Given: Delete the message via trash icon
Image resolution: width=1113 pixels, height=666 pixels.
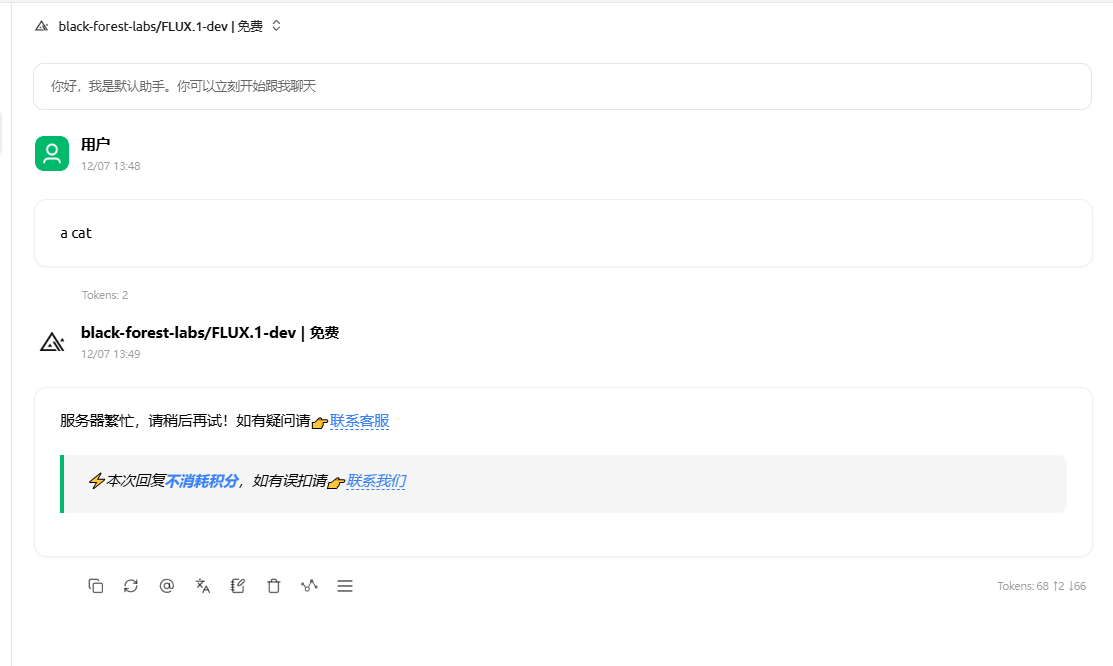Looking at the screenshot, I should (274, 586).
